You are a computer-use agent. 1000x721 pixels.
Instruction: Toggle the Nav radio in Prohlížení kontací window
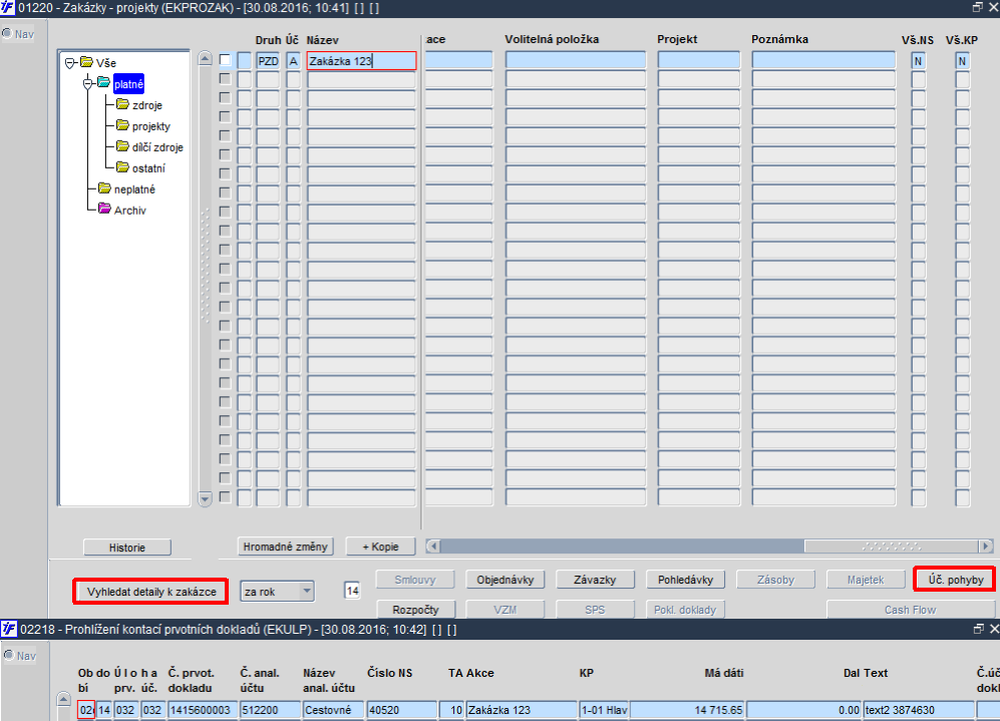coord(8,655)
